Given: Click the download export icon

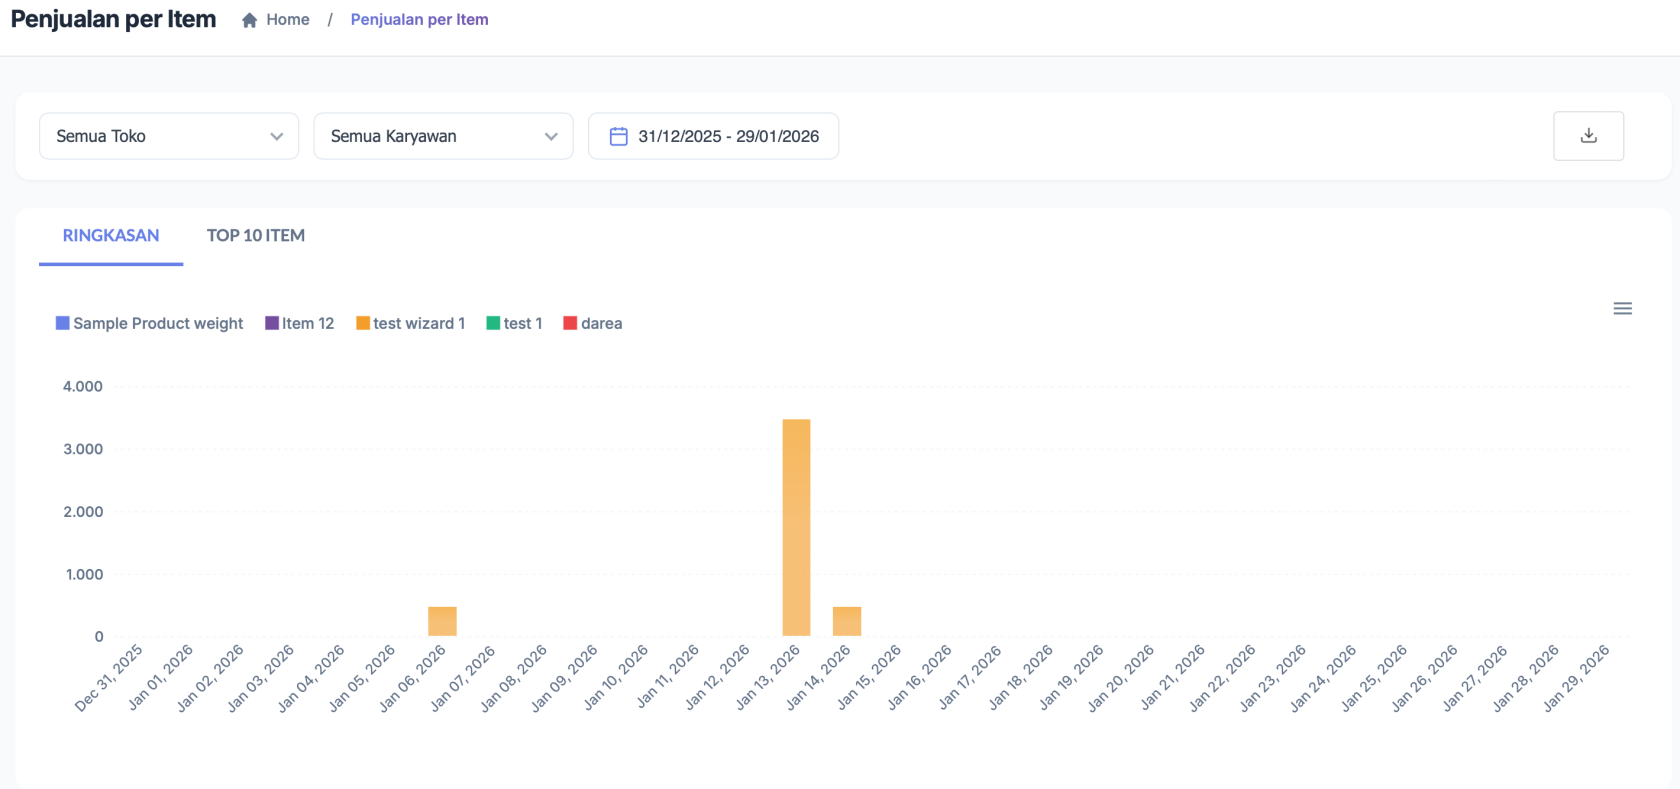Looking at the screenshot, I should pyautogui.click(x=1588, y=136).
